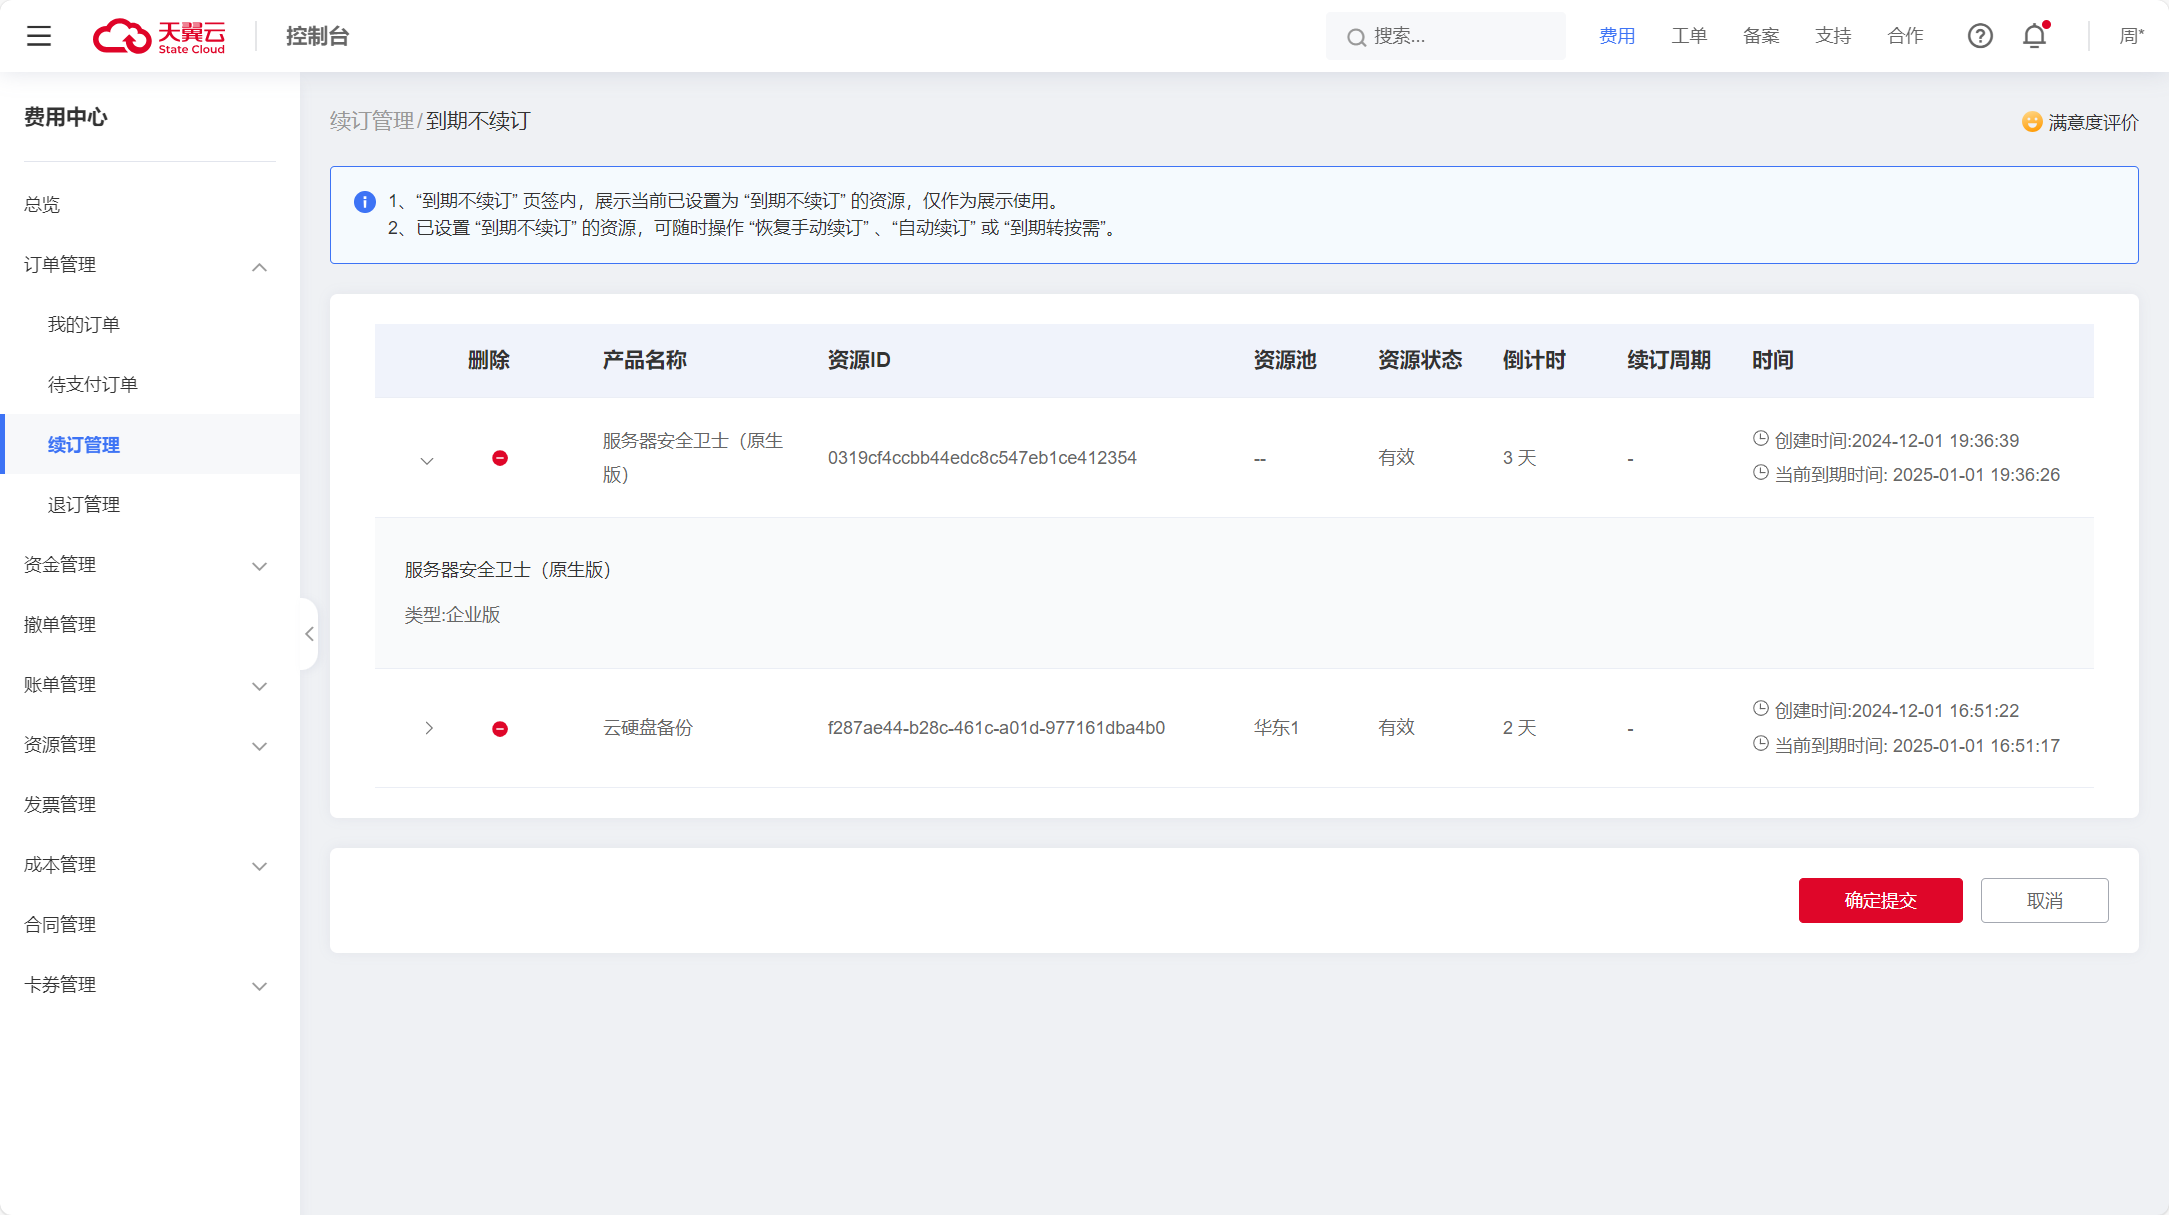Viewport: 2169px width, 1215px height.
Task: Click the 确定提交 button
Action: coord(1880,900)
